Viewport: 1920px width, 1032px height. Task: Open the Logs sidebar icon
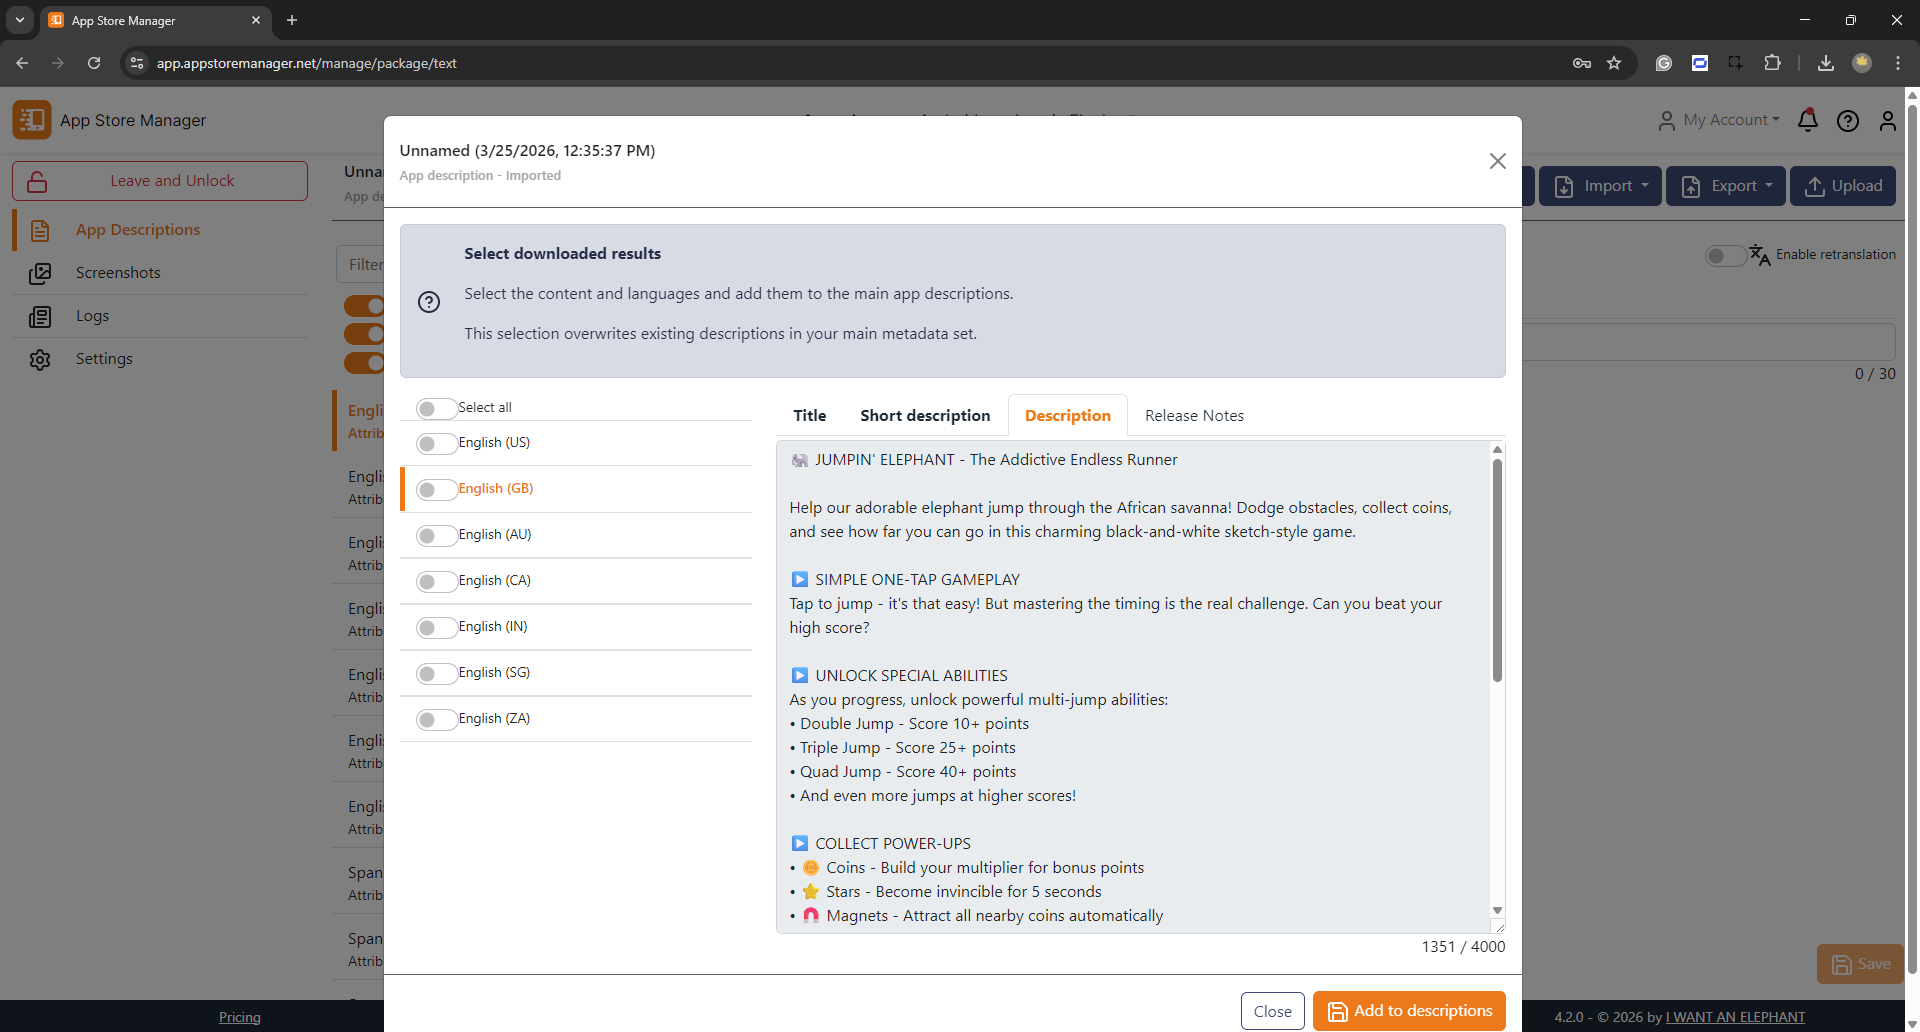[40, 316]
